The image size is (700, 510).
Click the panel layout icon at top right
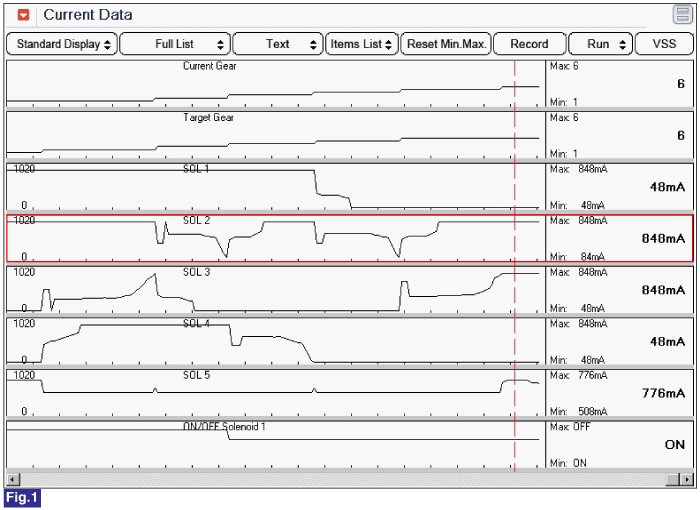pyautogui.click(x=682, y=14)
